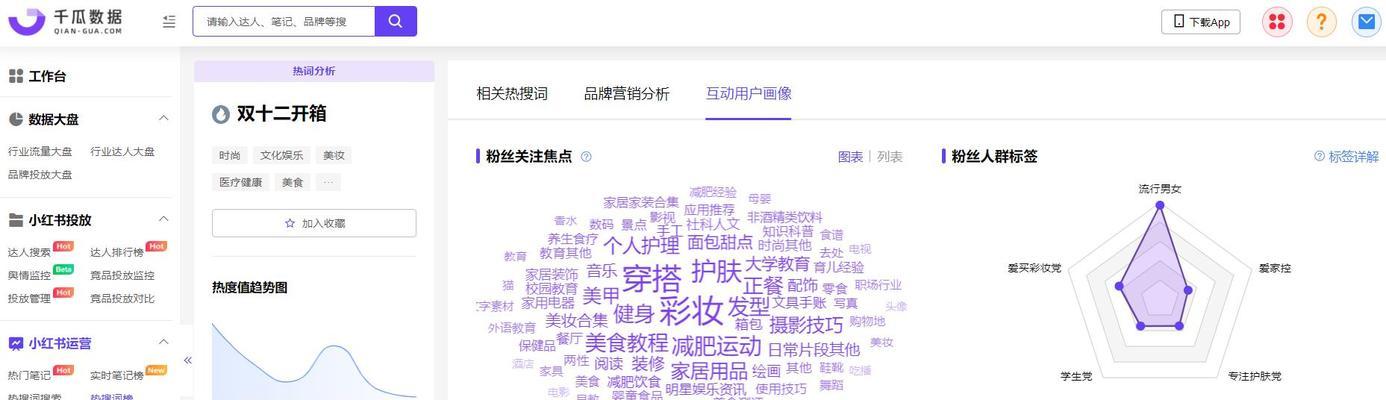Collapse the 小红书运营 section chevron
The height and width of the screenshot is (400, 1386).
164,342
